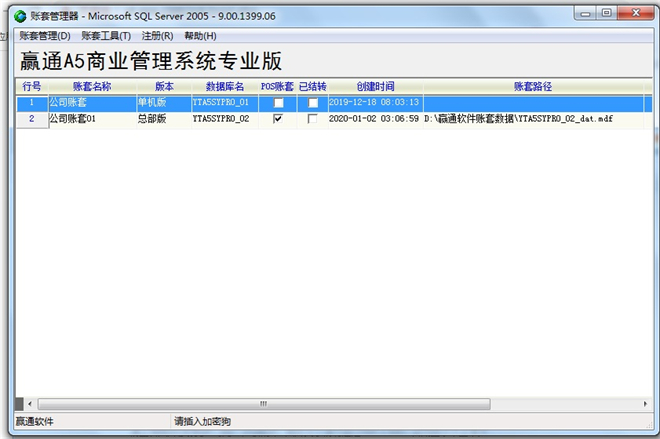Click the YTA5SYPRO_02_dat.mdf path cell
This screenshot has height=439, width=660.
pos(533,119)
